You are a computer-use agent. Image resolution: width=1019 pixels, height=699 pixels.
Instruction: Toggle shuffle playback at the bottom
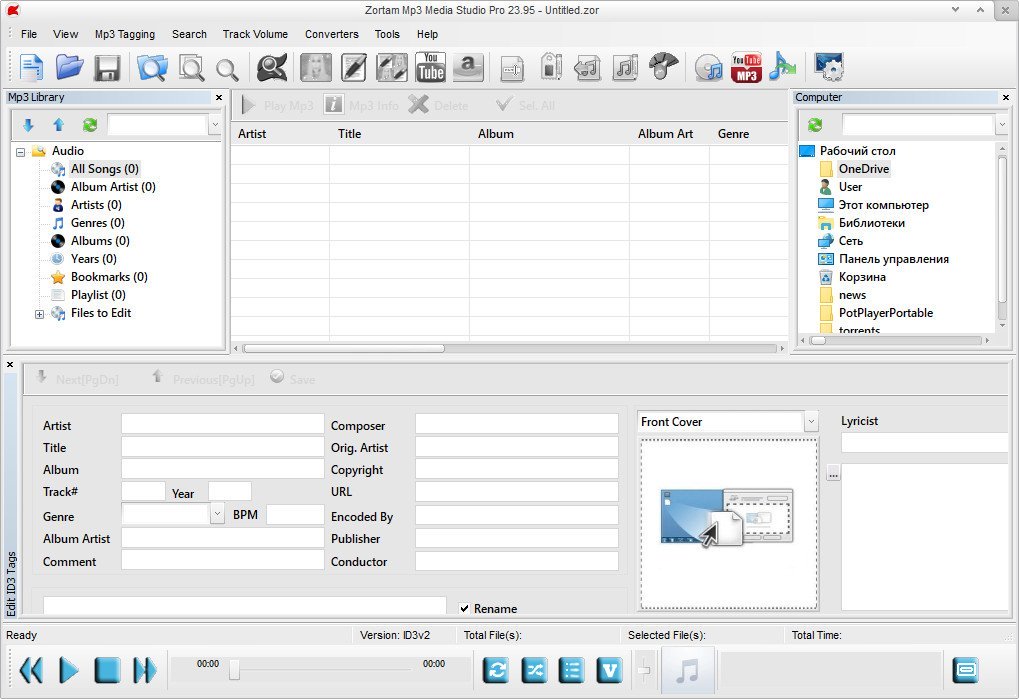click(534, 670)
